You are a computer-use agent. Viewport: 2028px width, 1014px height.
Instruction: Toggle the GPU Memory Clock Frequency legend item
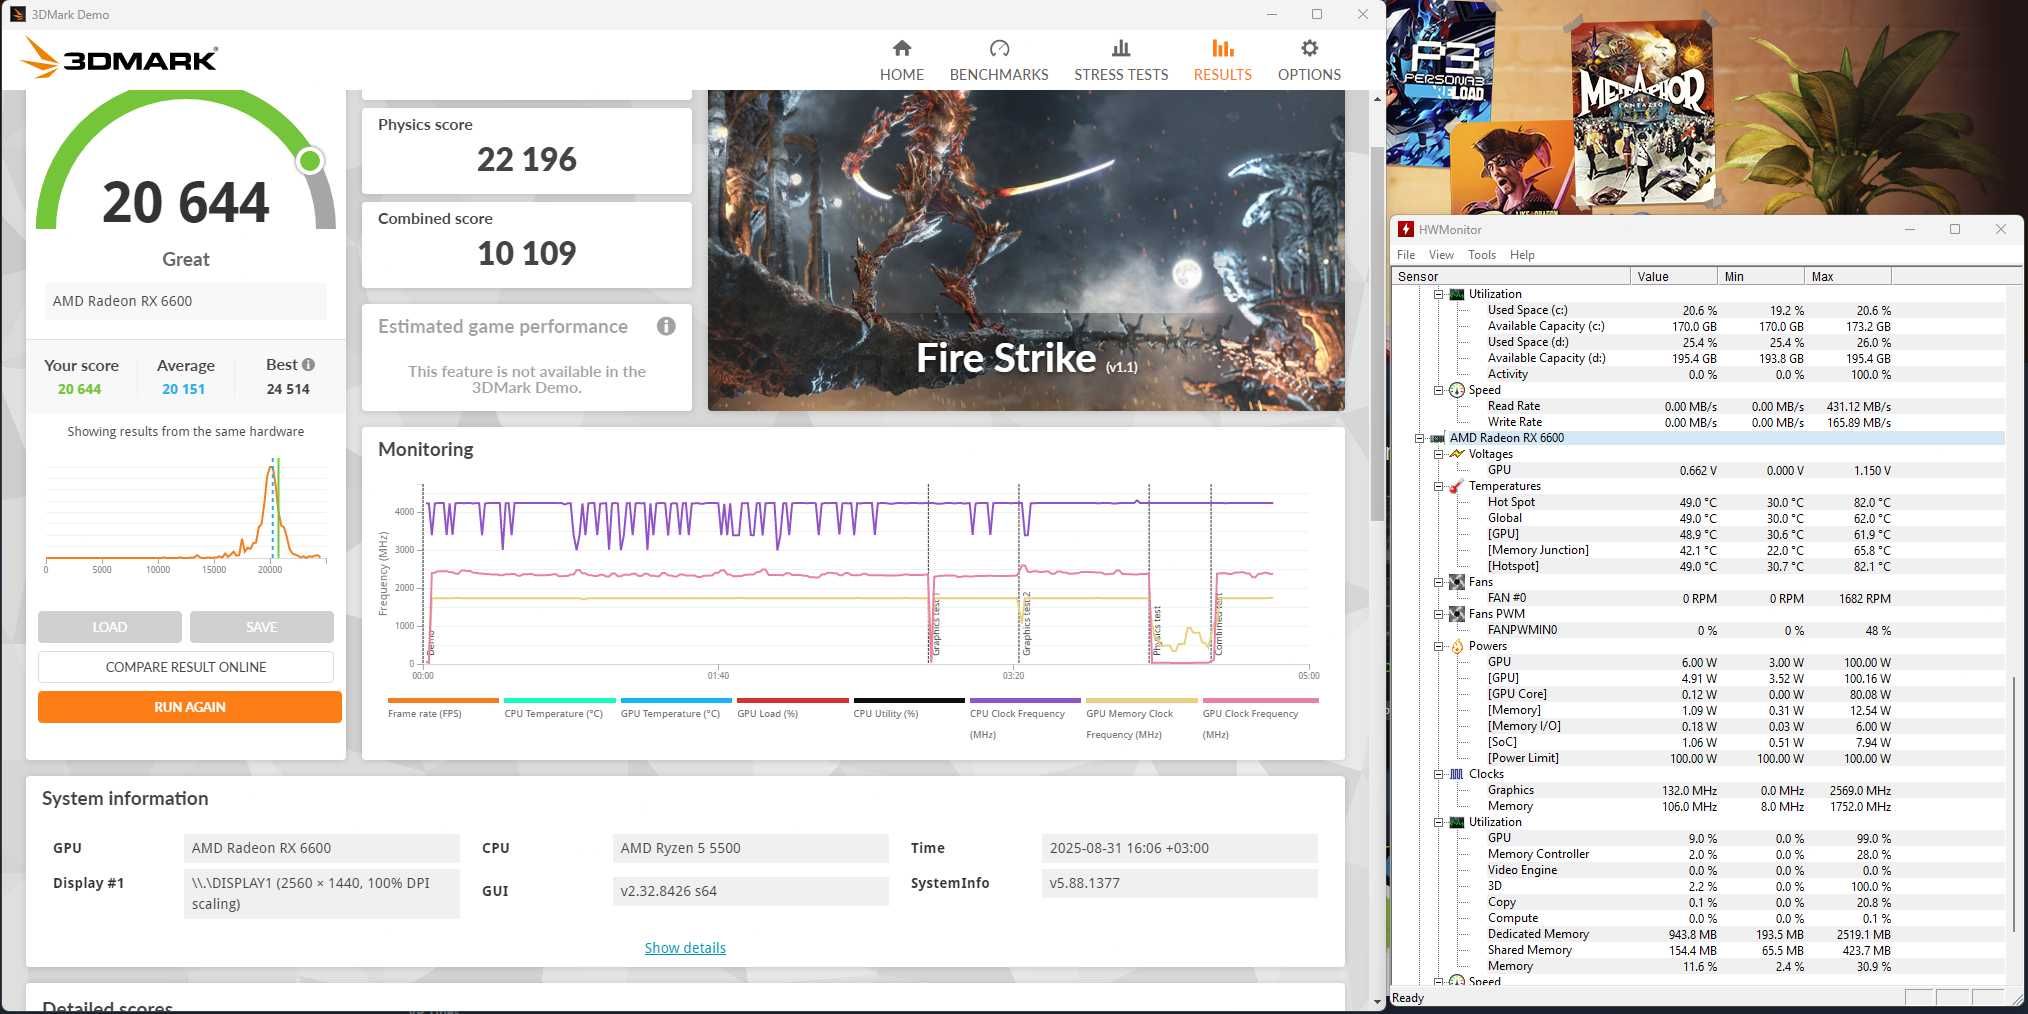[x=1141, y=718]
